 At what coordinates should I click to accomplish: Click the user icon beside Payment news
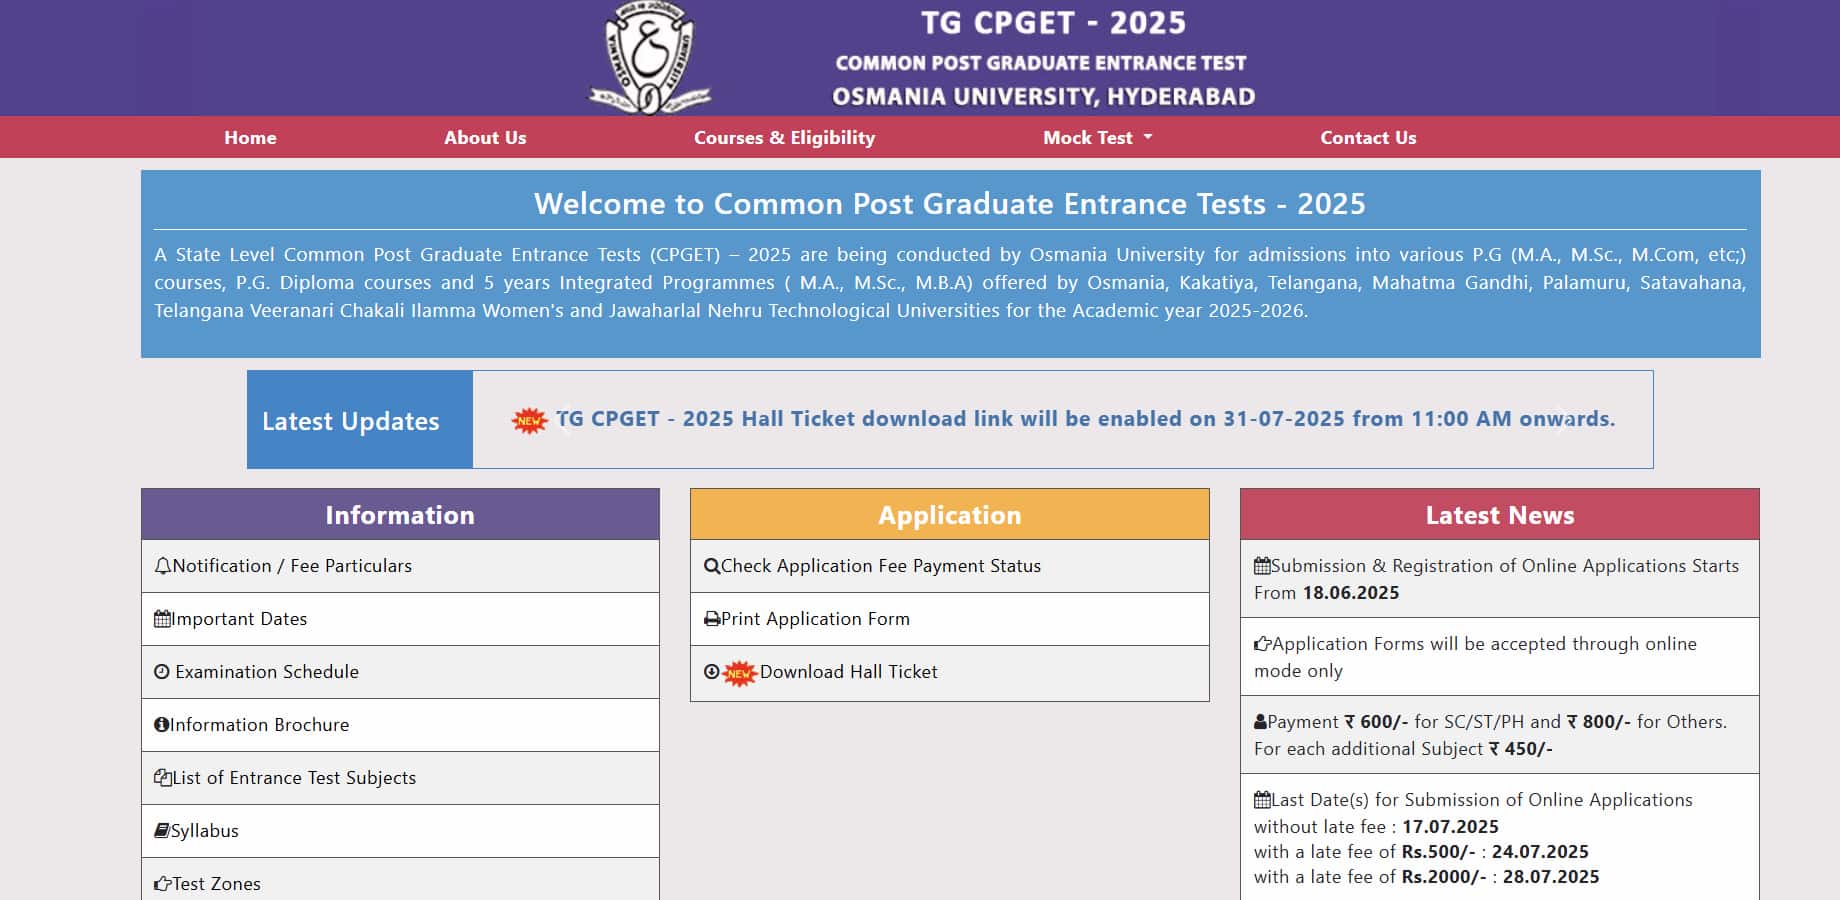click(1260, 722)
